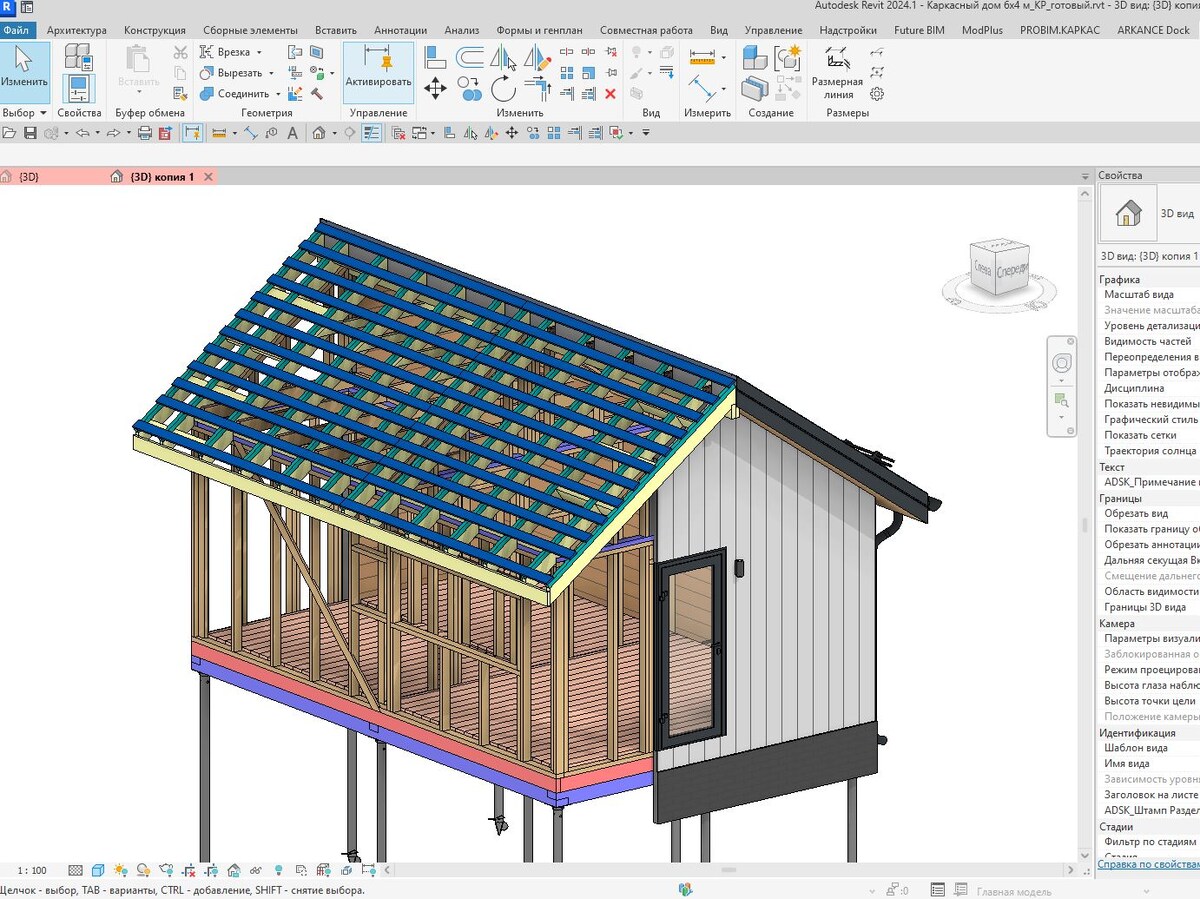Toggle visual style cube in view bar
This screenshot has height=899, width=1200.
[x=98, y=870]
